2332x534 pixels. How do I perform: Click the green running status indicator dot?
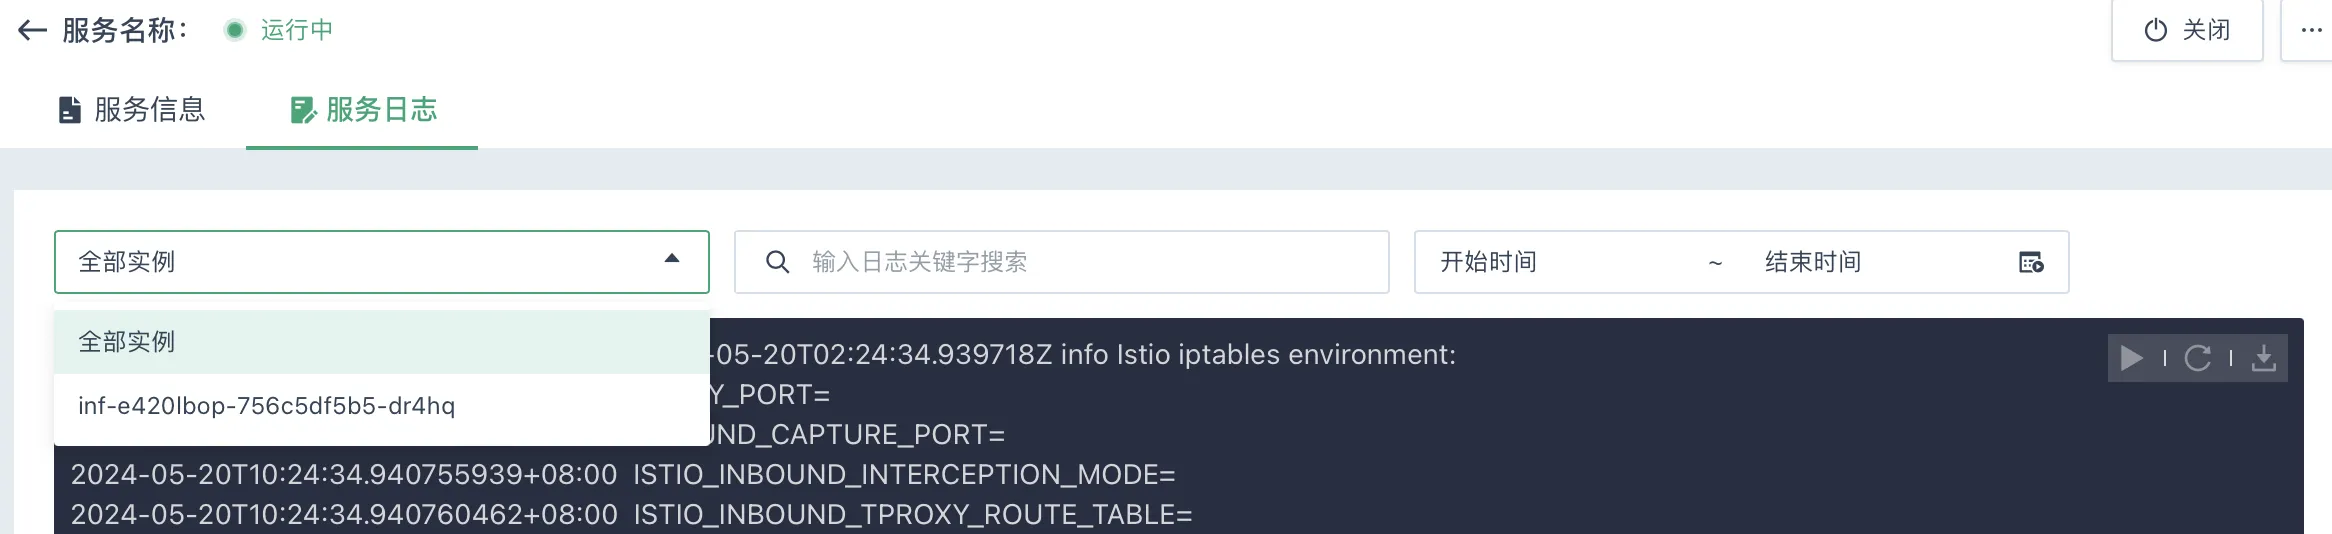click(x=235, y=30)
